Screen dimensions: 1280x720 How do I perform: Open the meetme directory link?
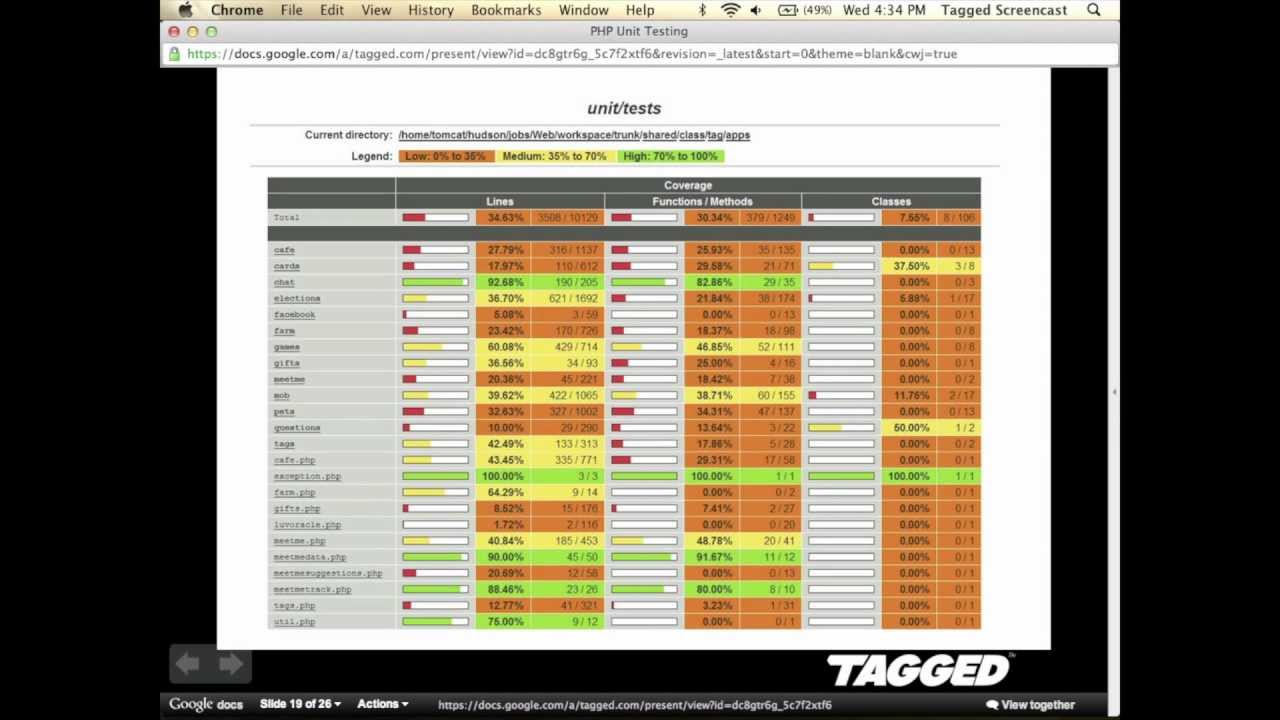[x=289, y=379]
